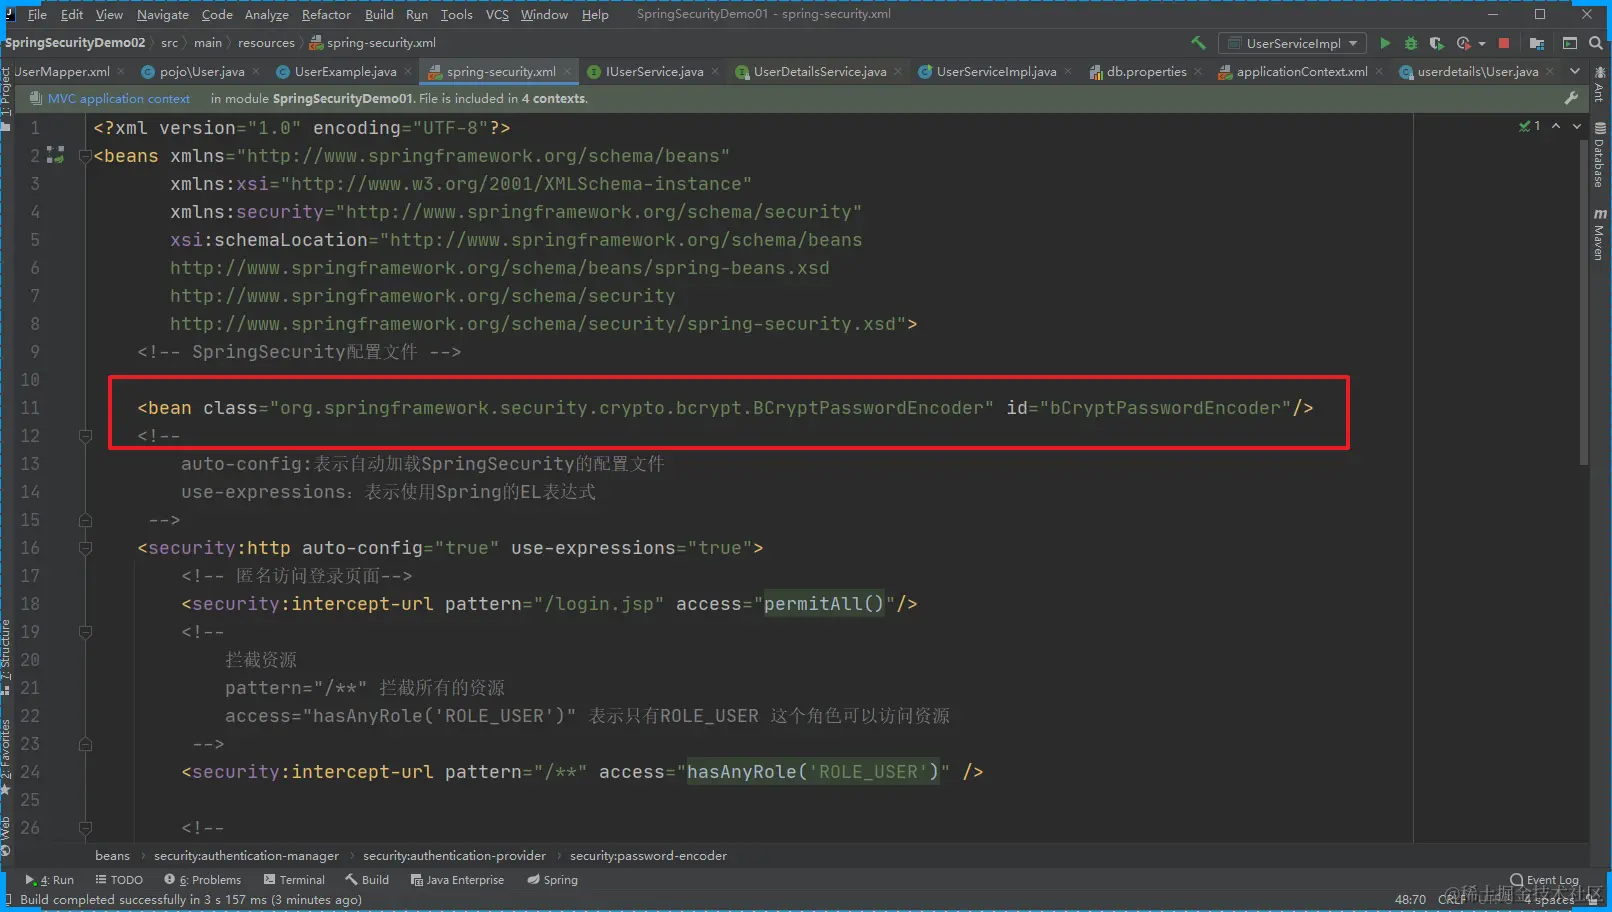Open the Event Log
The image size is (1612, 912).
1545,880
